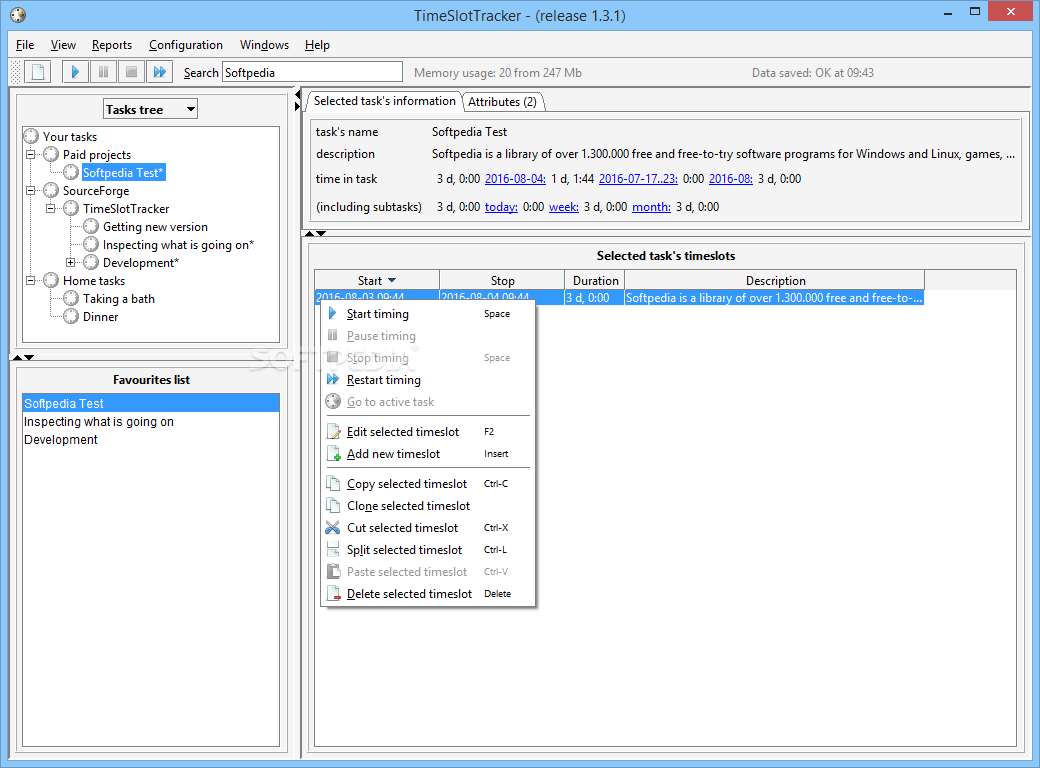Screen dimensions: 1040x768
Task: Click the today link in subtasks row
Action: pyautogui.click(x=501, y=206)
